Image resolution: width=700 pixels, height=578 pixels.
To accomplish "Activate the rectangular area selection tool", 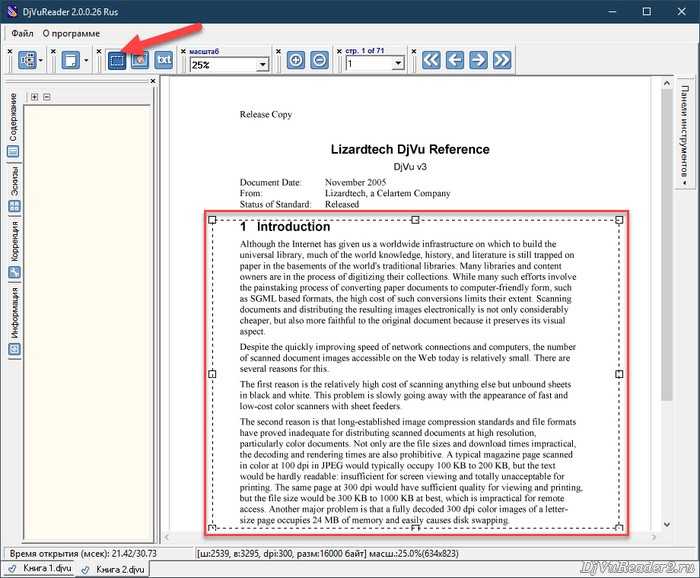I will point(117,60).
